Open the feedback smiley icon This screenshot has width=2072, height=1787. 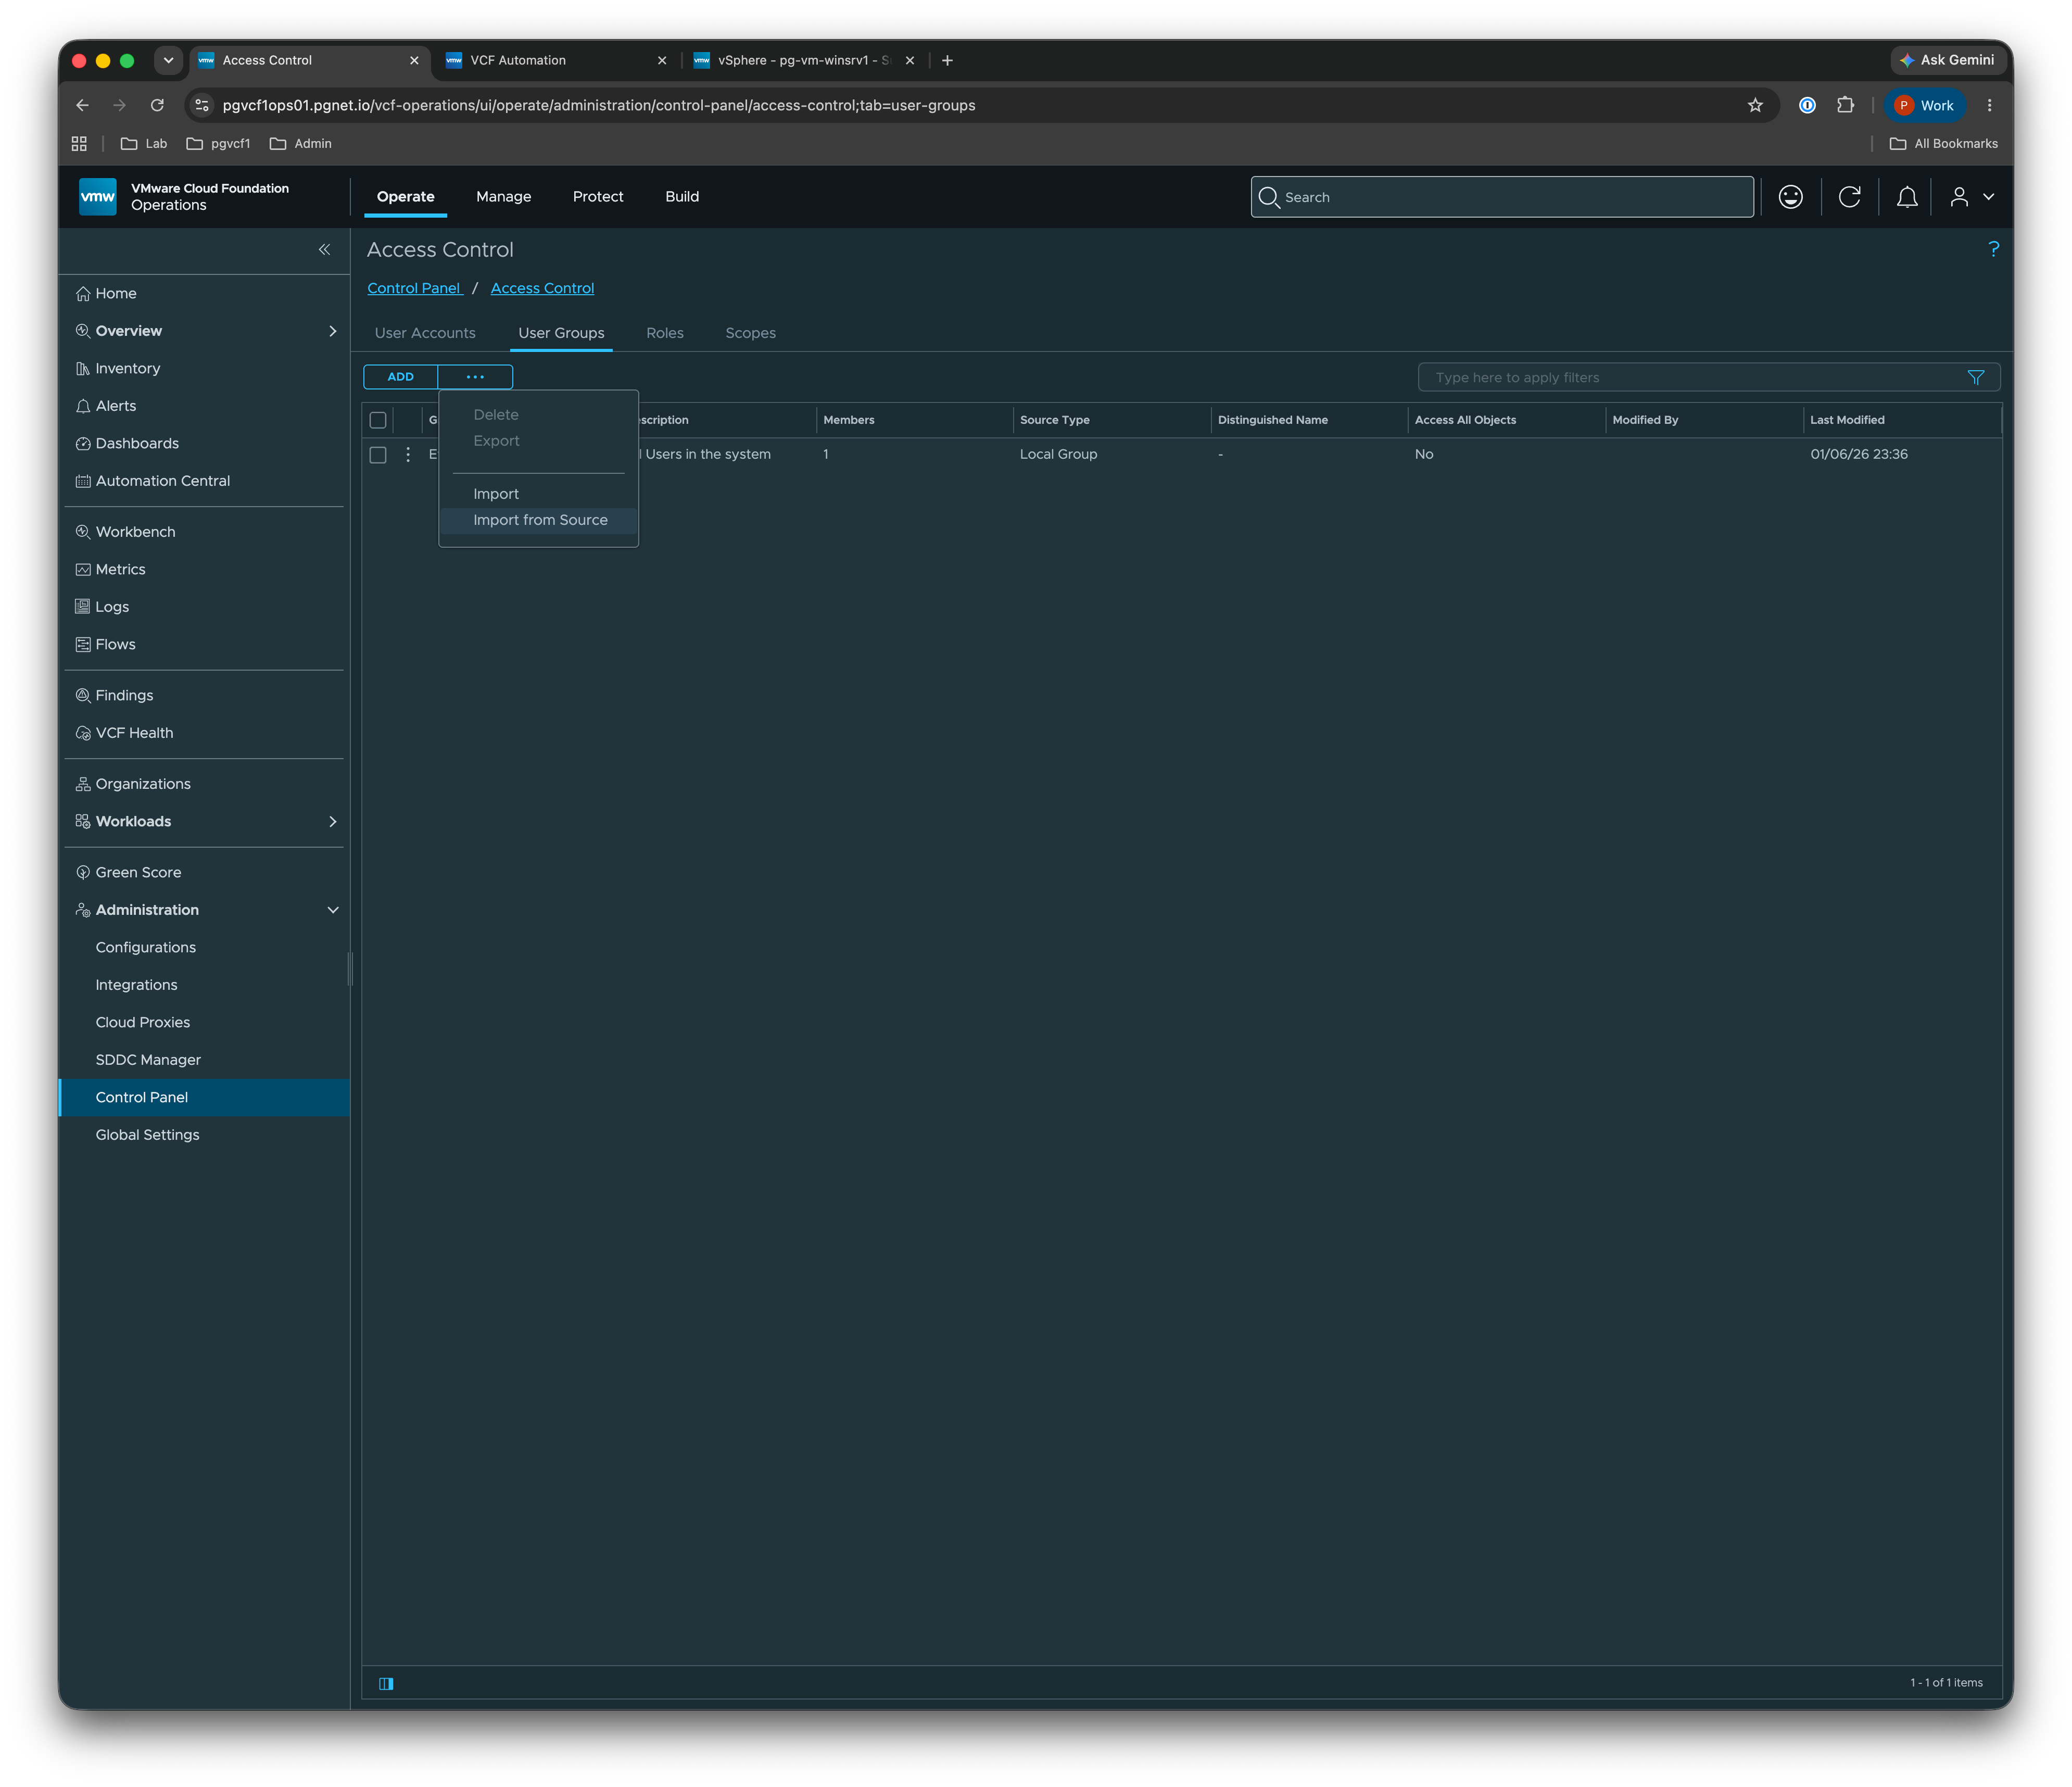coord(1790,197)
